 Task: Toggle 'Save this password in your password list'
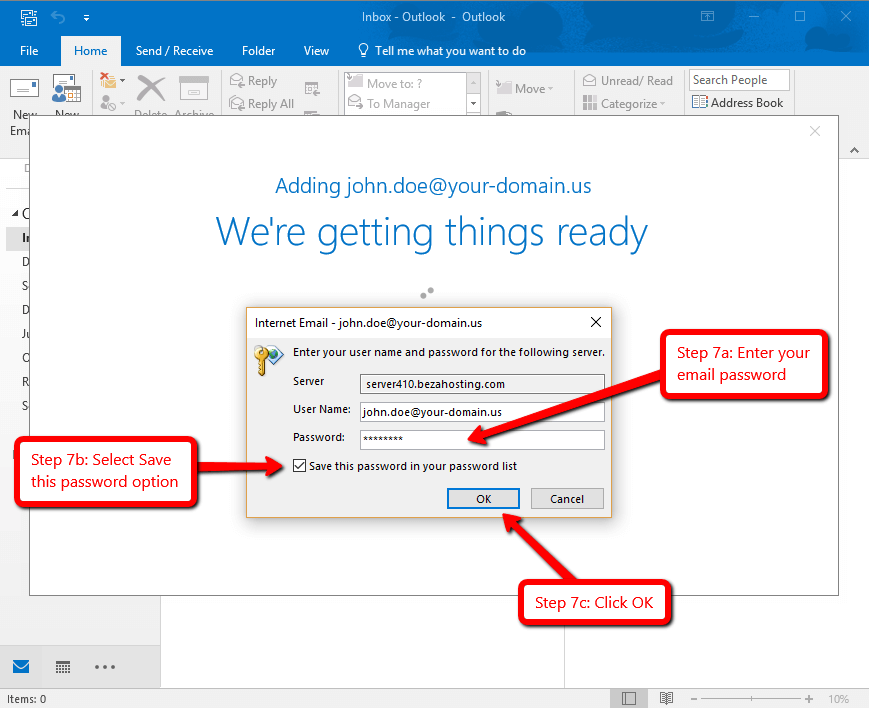point(299,466)
